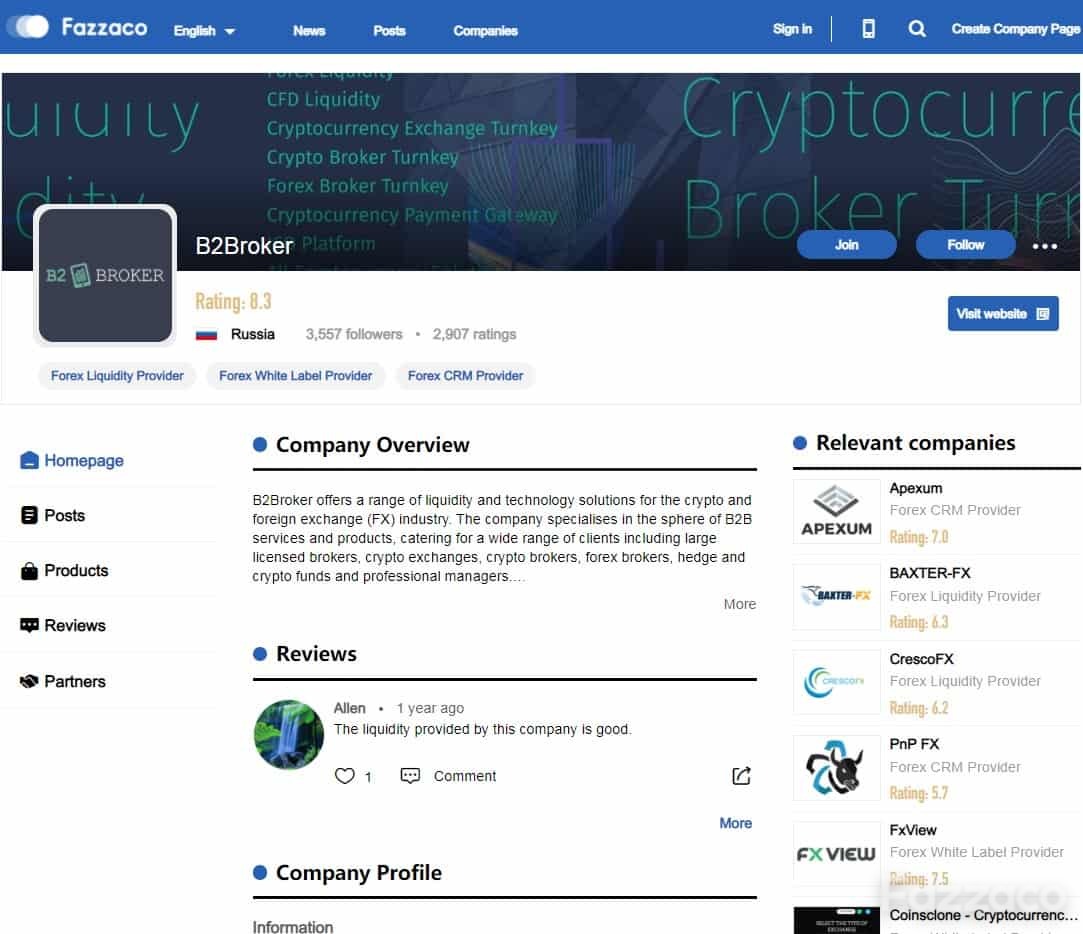1083x934 pixels.
Task: Click the Fazzaco logo in the header
Action: [x=104, y=28]
